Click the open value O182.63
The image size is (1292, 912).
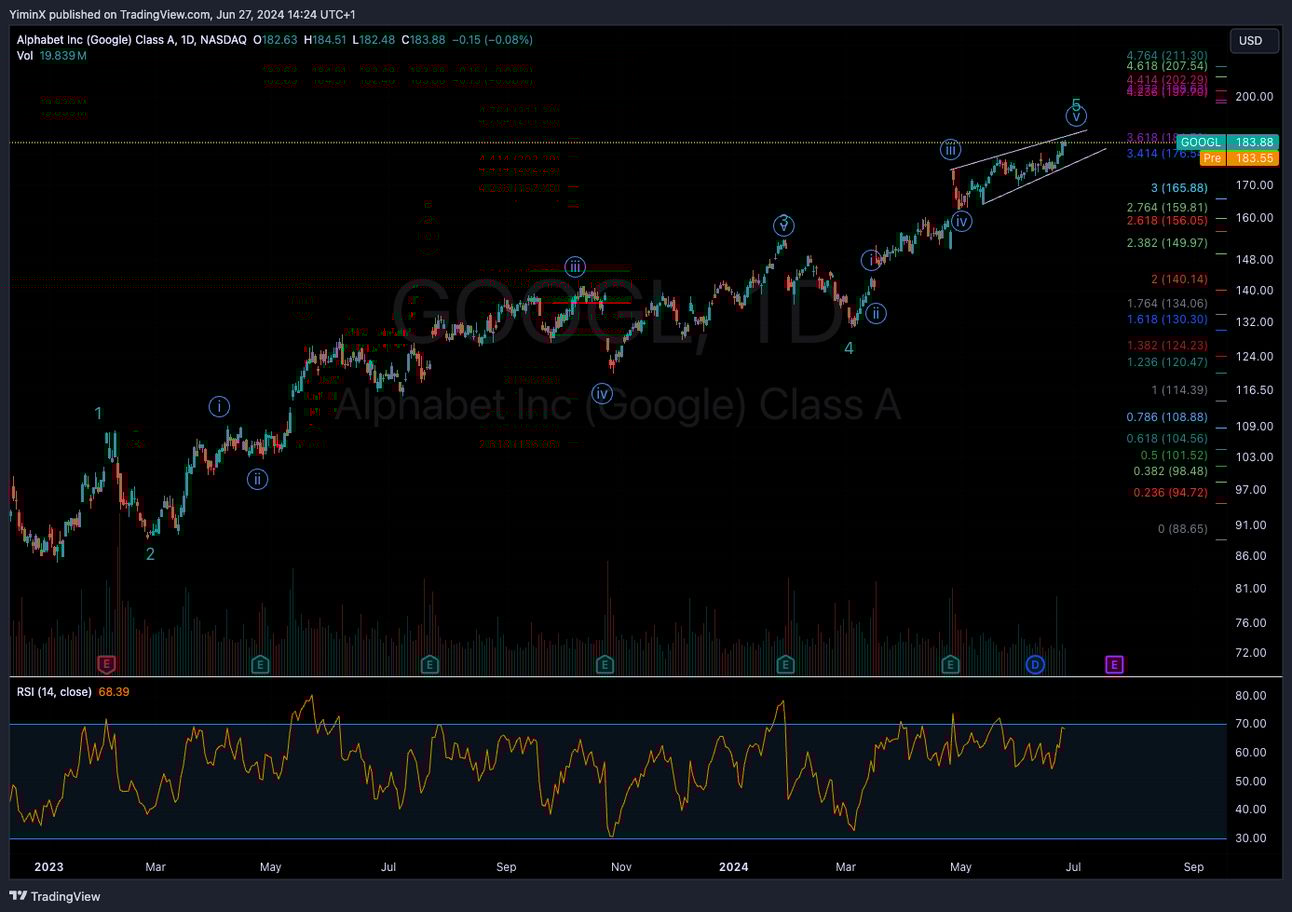(x=275, y=40)
